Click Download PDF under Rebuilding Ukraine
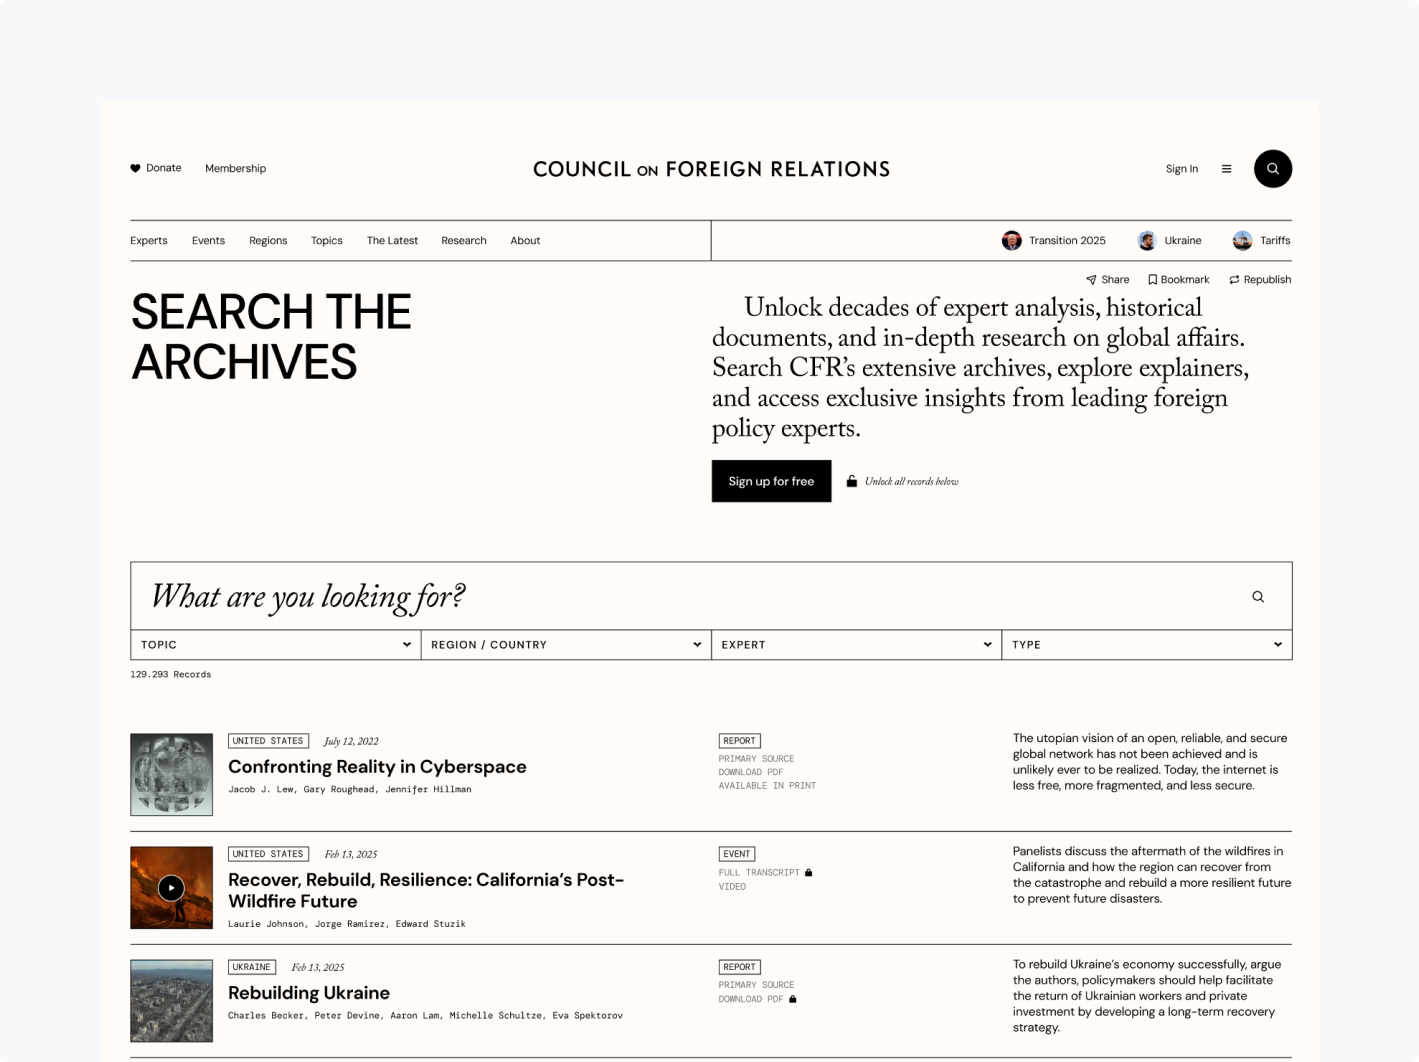This screenshot has height=1062, width=1419. 751,999
